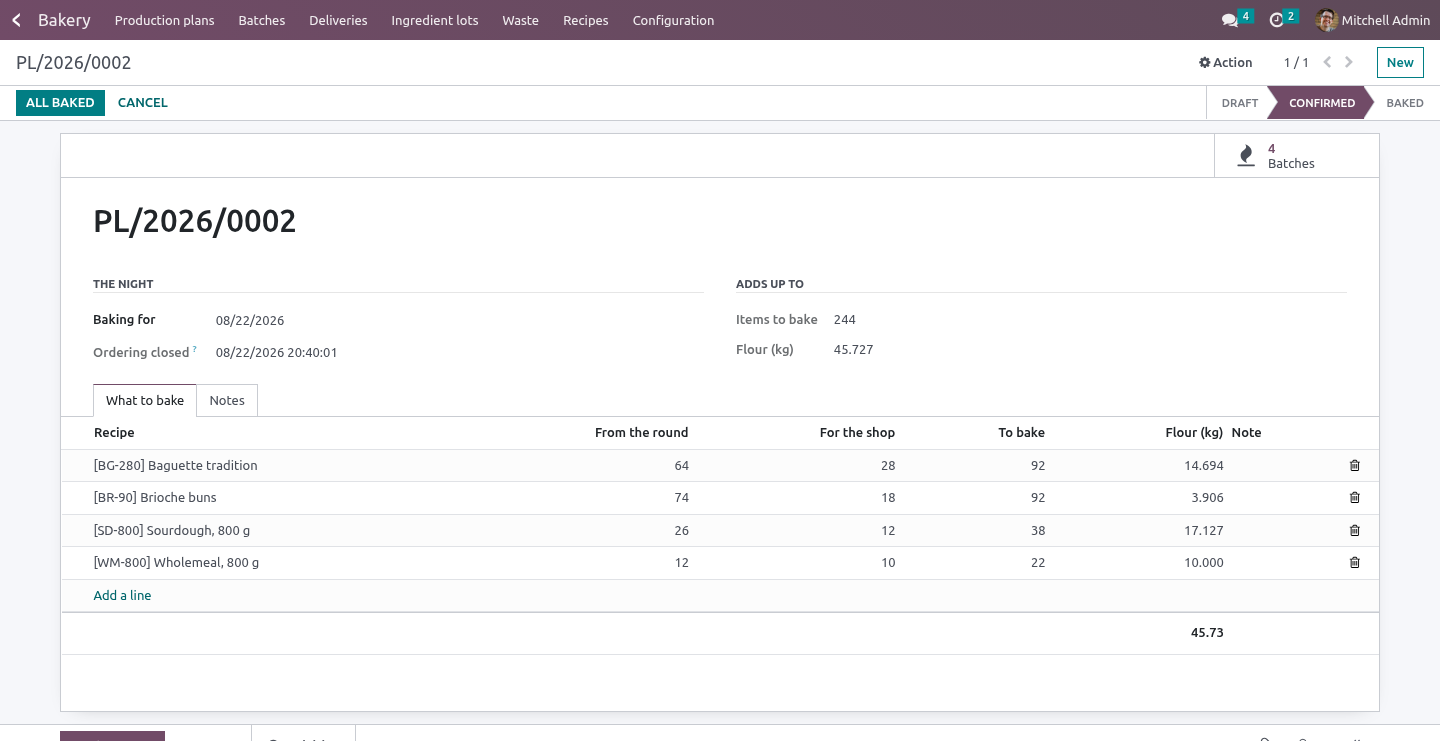Image resolution: width=1440 pixels, height=741 pixels.
Task: Open the Configuration menu
Action: (673, 20)
